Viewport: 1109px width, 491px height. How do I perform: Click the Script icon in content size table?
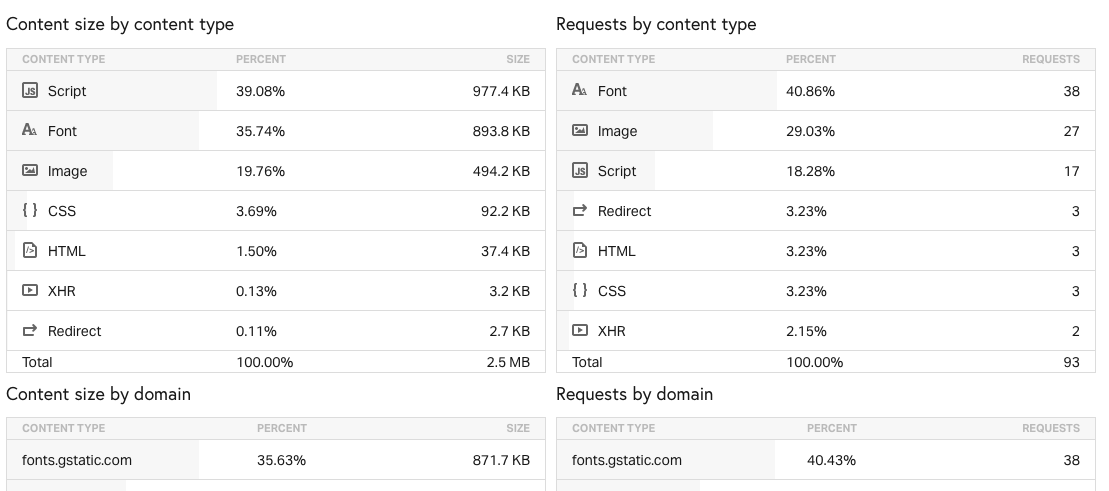coord(30,91)
